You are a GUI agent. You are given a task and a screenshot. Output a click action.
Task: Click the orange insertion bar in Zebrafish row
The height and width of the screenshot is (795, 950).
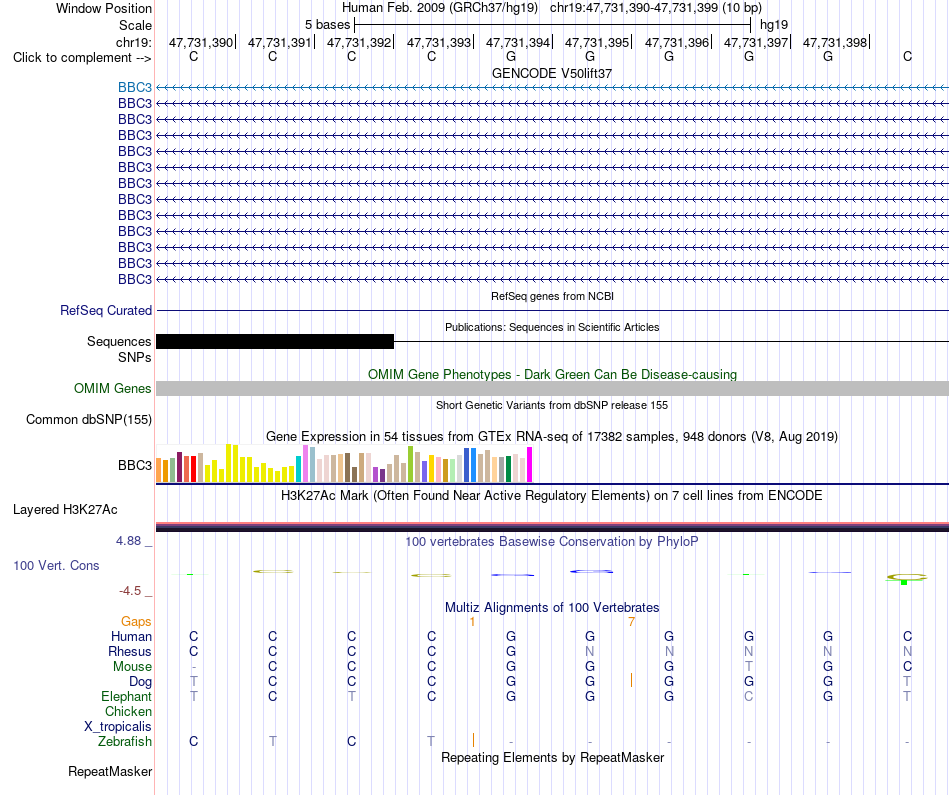(473, 740)
